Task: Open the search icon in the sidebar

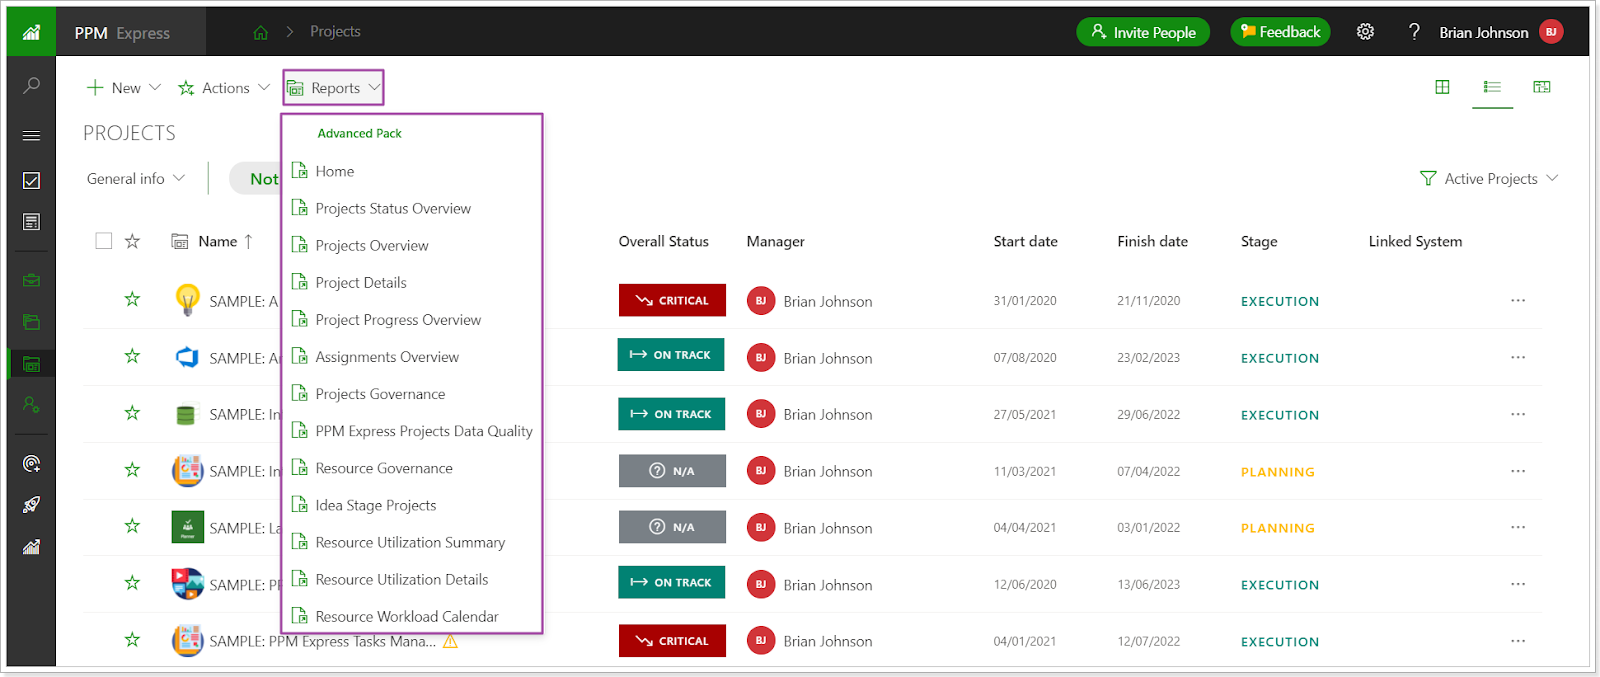Action: coord(31,86)
